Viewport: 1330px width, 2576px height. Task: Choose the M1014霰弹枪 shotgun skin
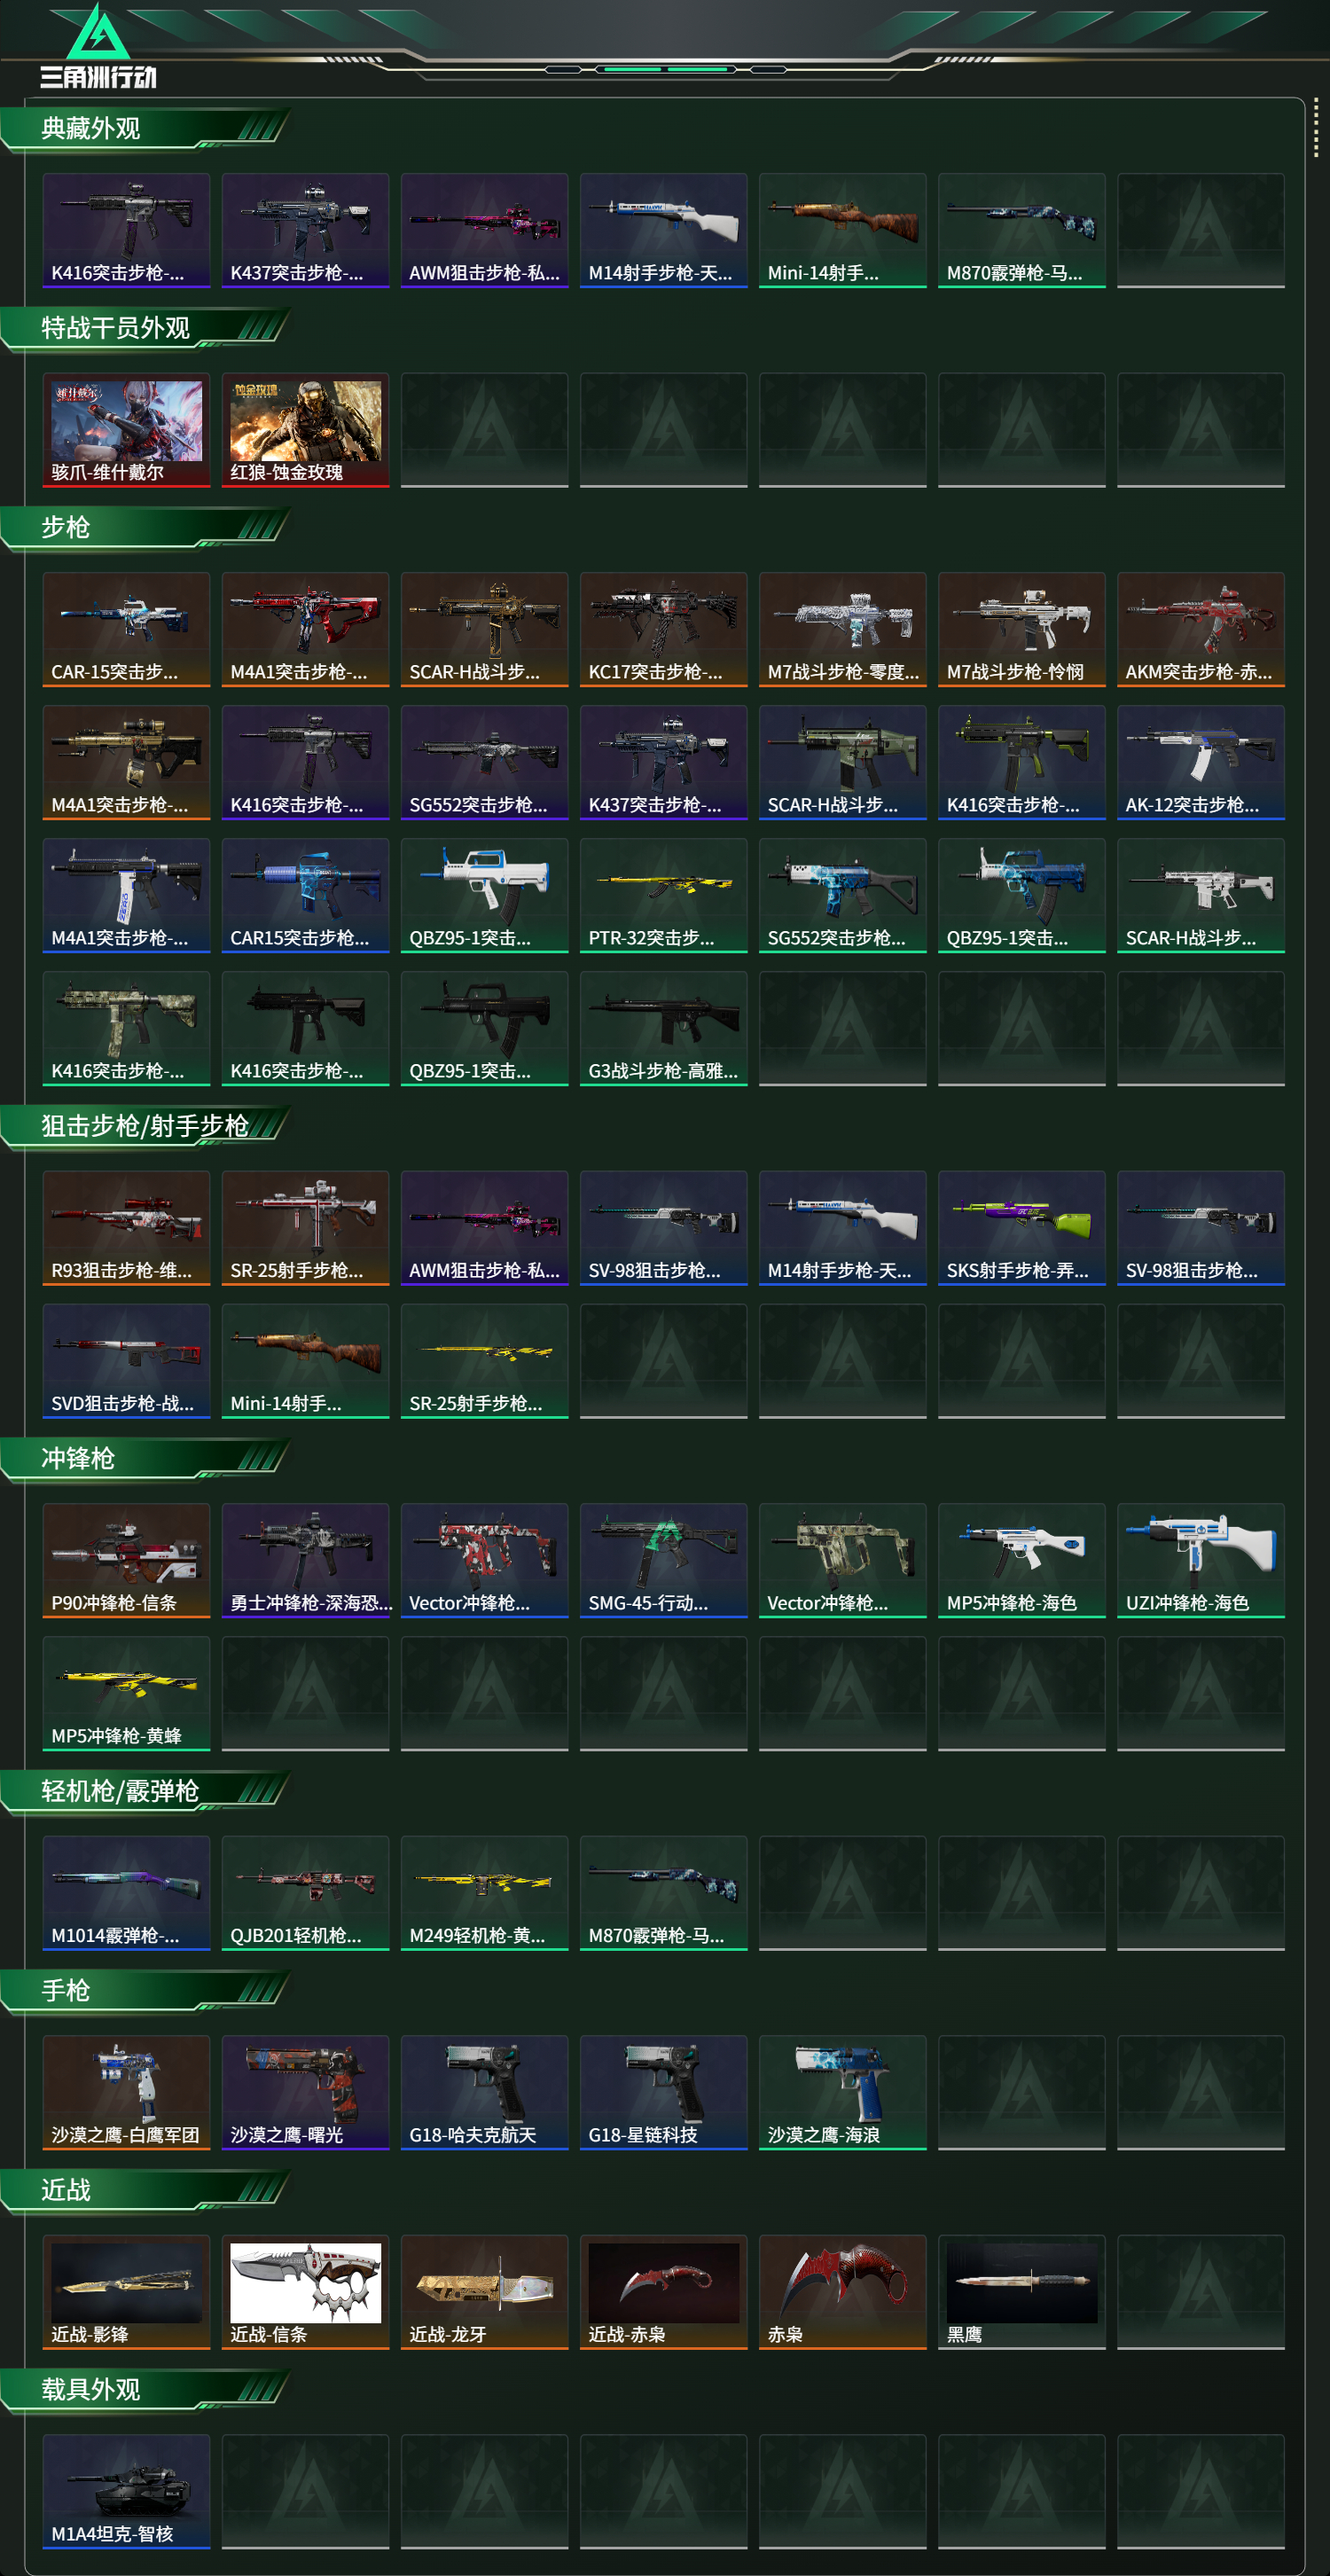pos(126,1893)
